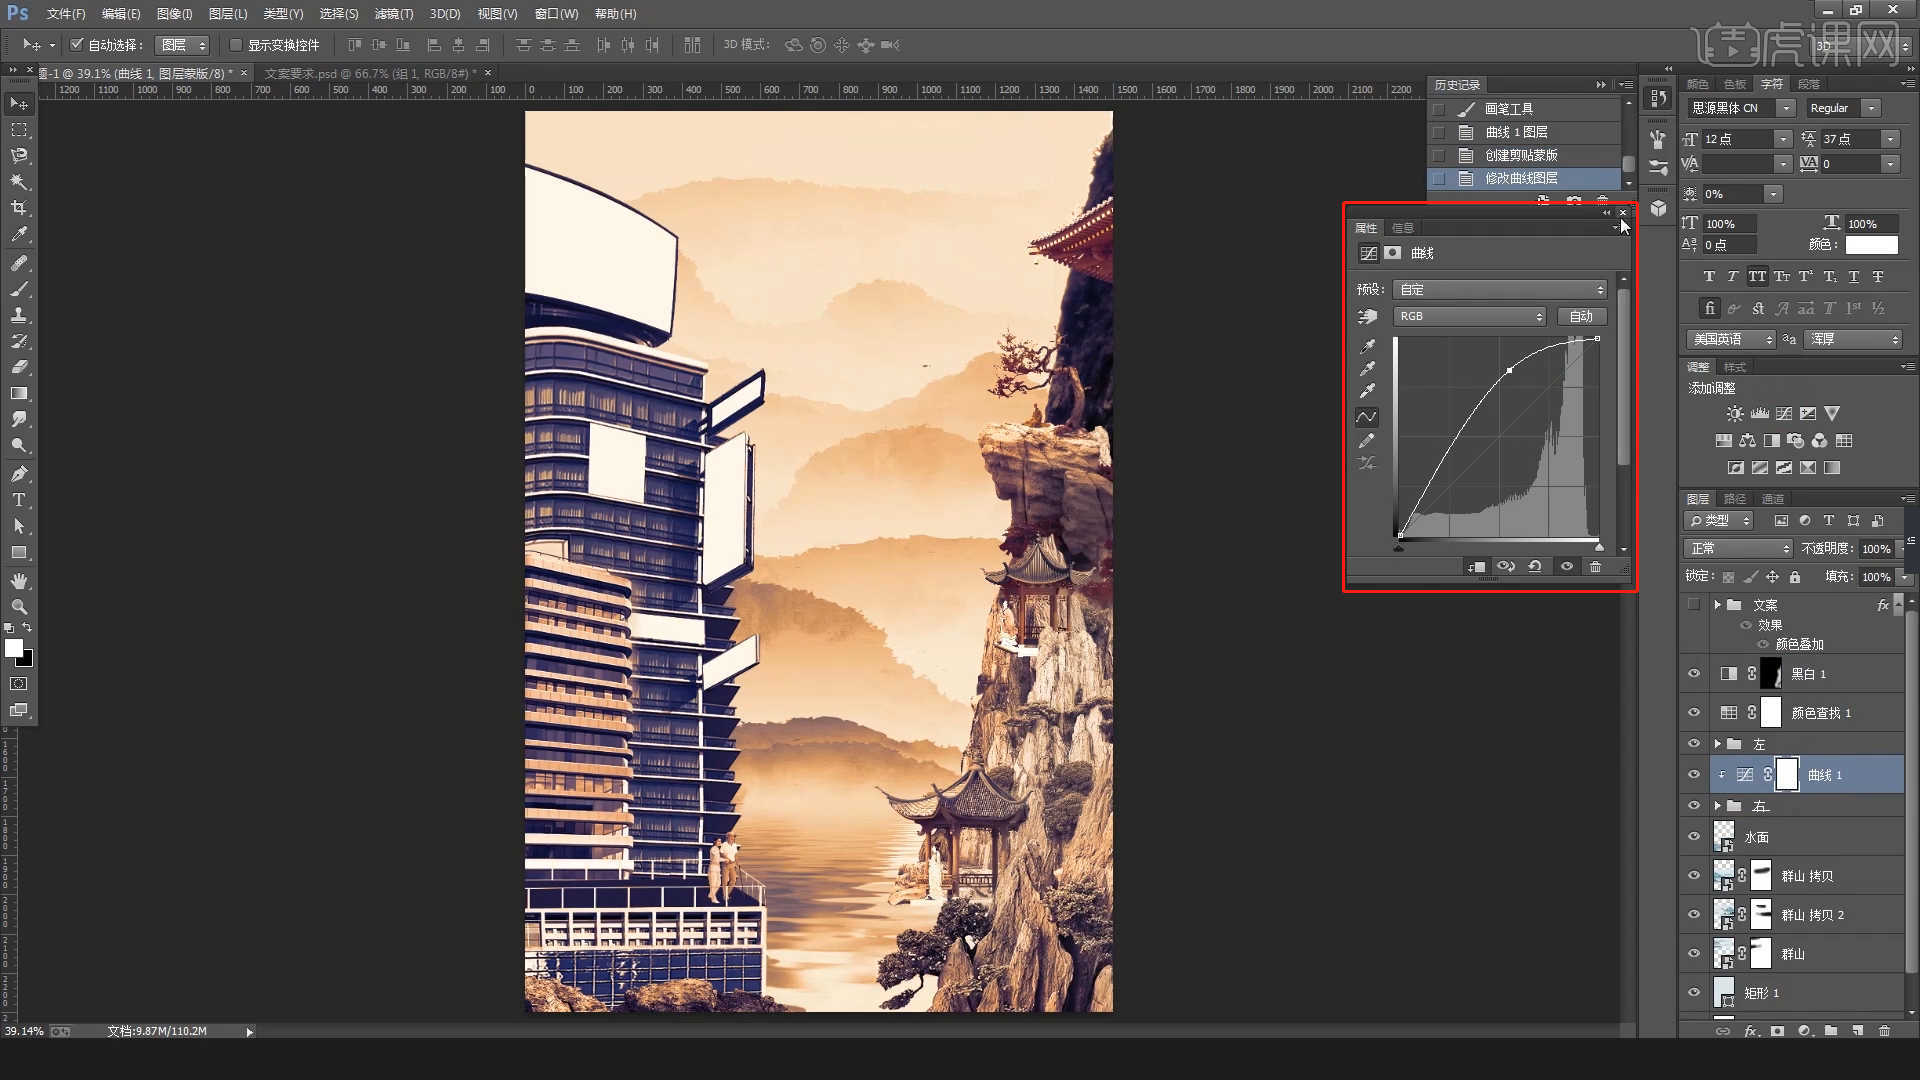
Task: Reset curves adjustment to defaults icon
Action: point(1535,567)
